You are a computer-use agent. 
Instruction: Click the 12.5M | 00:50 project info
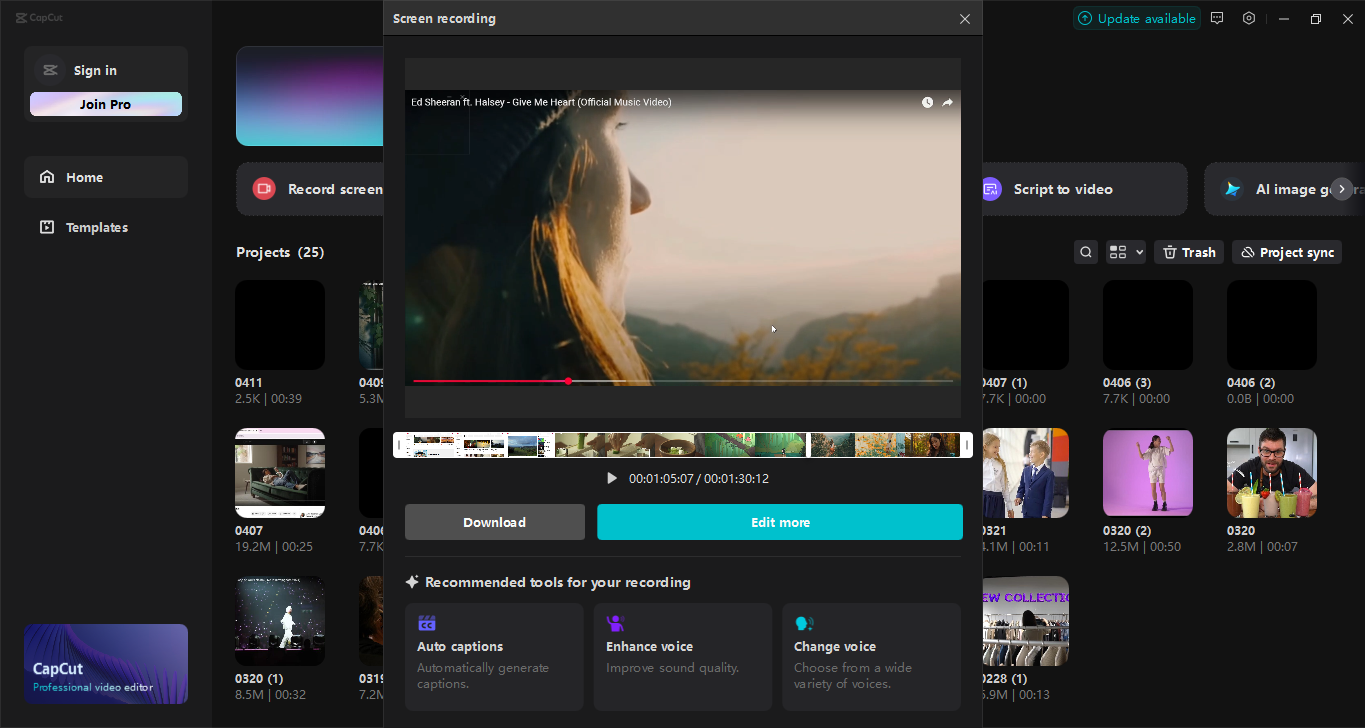1142,547
